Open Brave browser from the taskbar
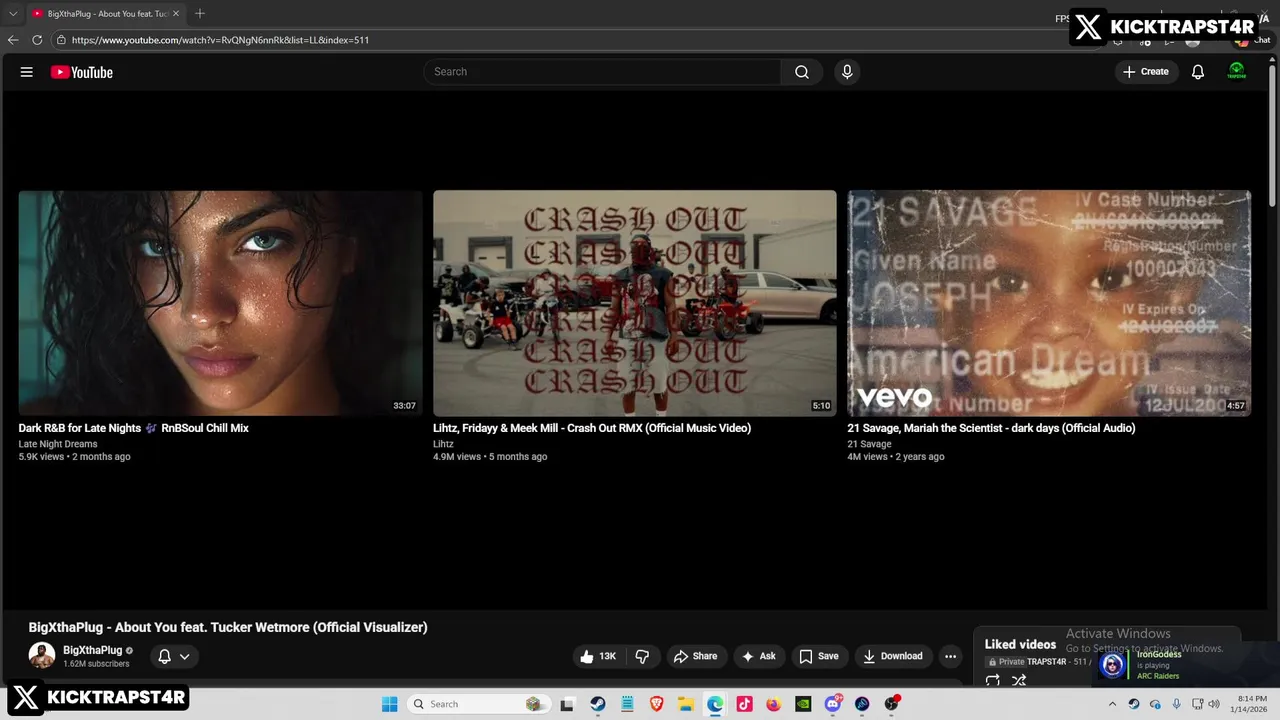The height and width of the screenshot is (720, 1280). tap(656, 704)
